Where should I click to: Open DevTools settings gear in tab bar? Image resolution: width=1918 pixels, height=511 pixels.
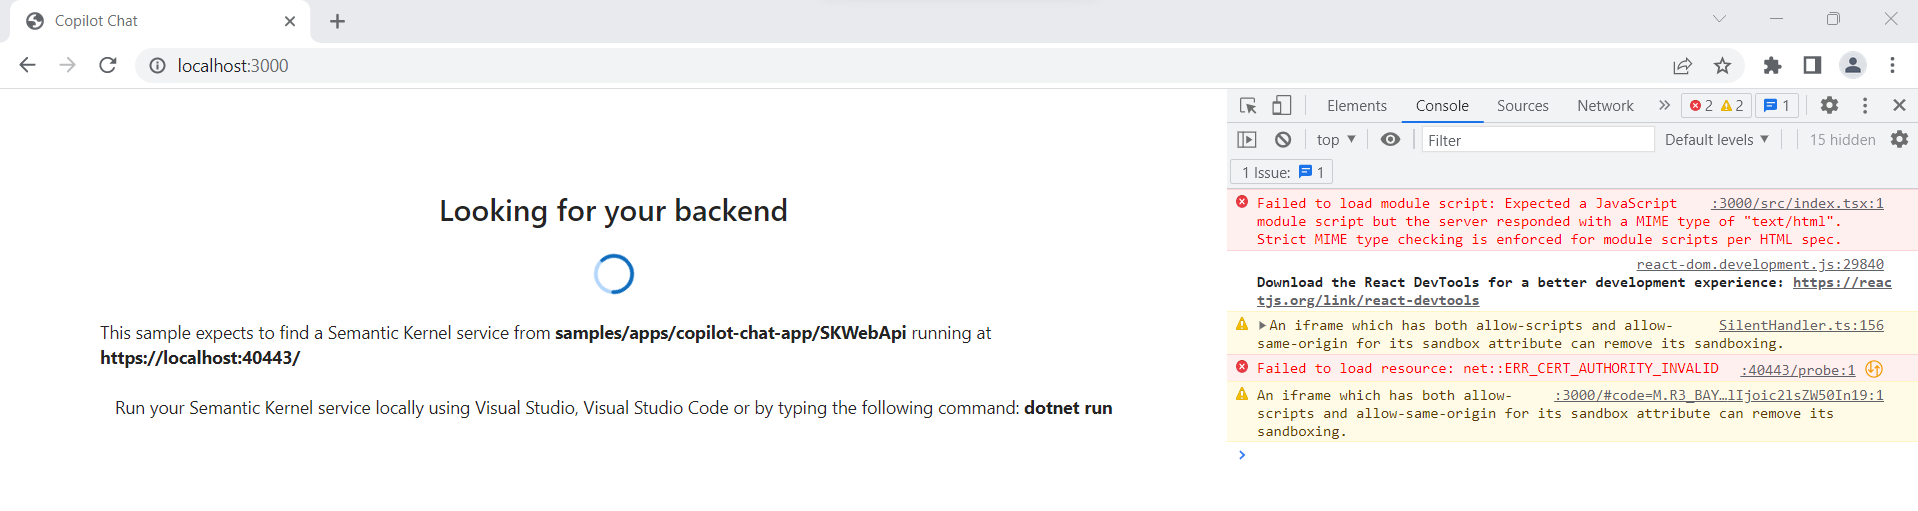click(x=1829, y=105)
